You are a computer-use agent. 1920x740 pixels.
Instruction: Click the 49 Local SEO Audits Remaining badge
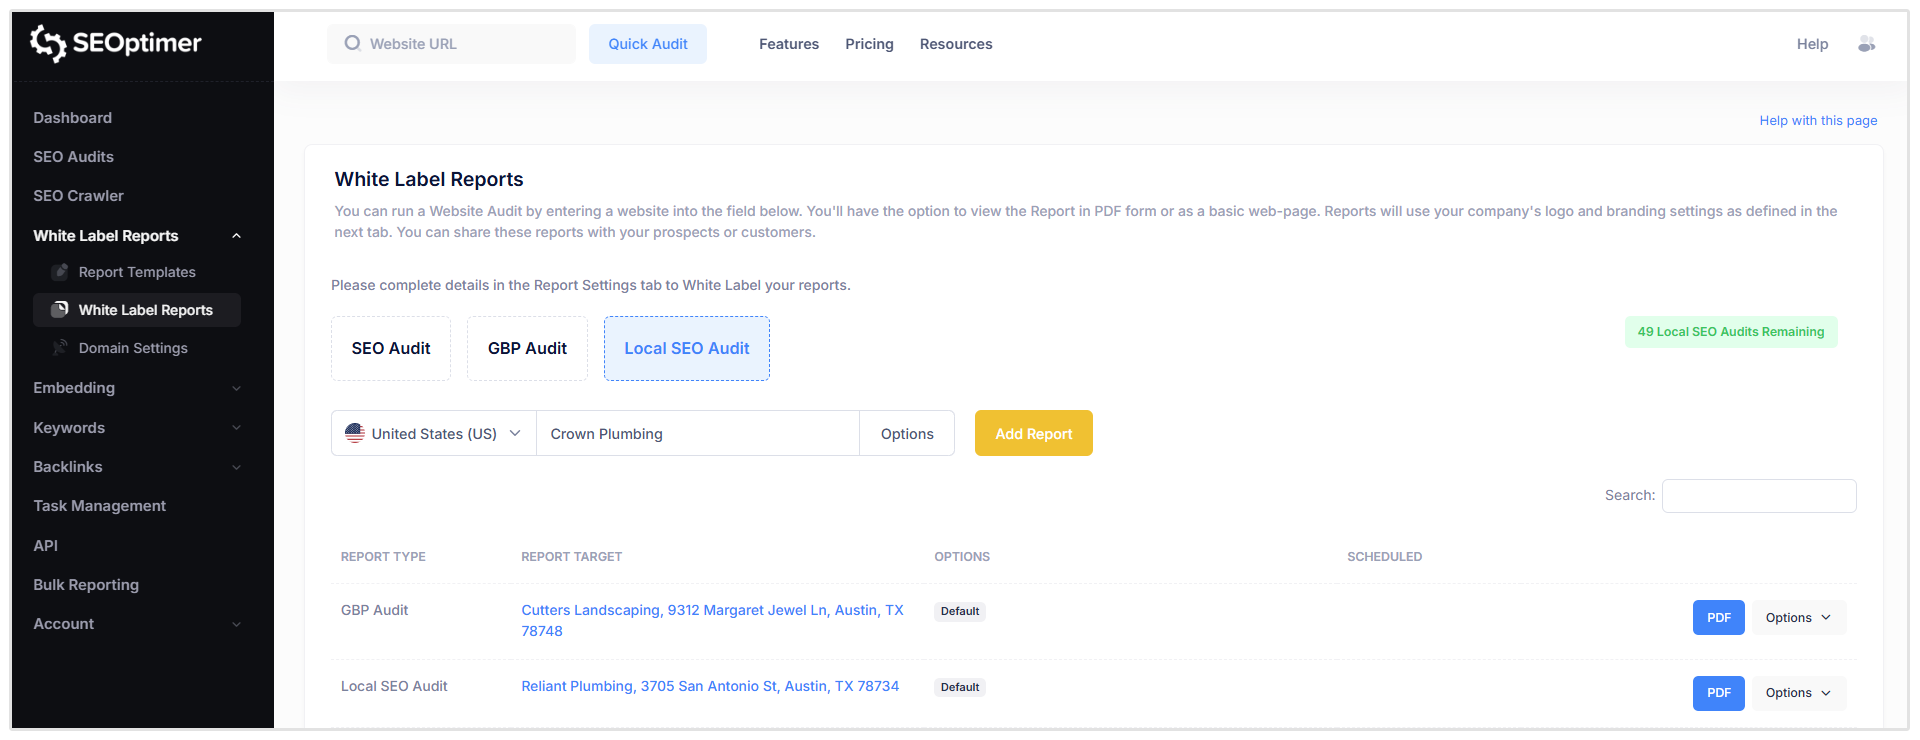point(1731,332)
